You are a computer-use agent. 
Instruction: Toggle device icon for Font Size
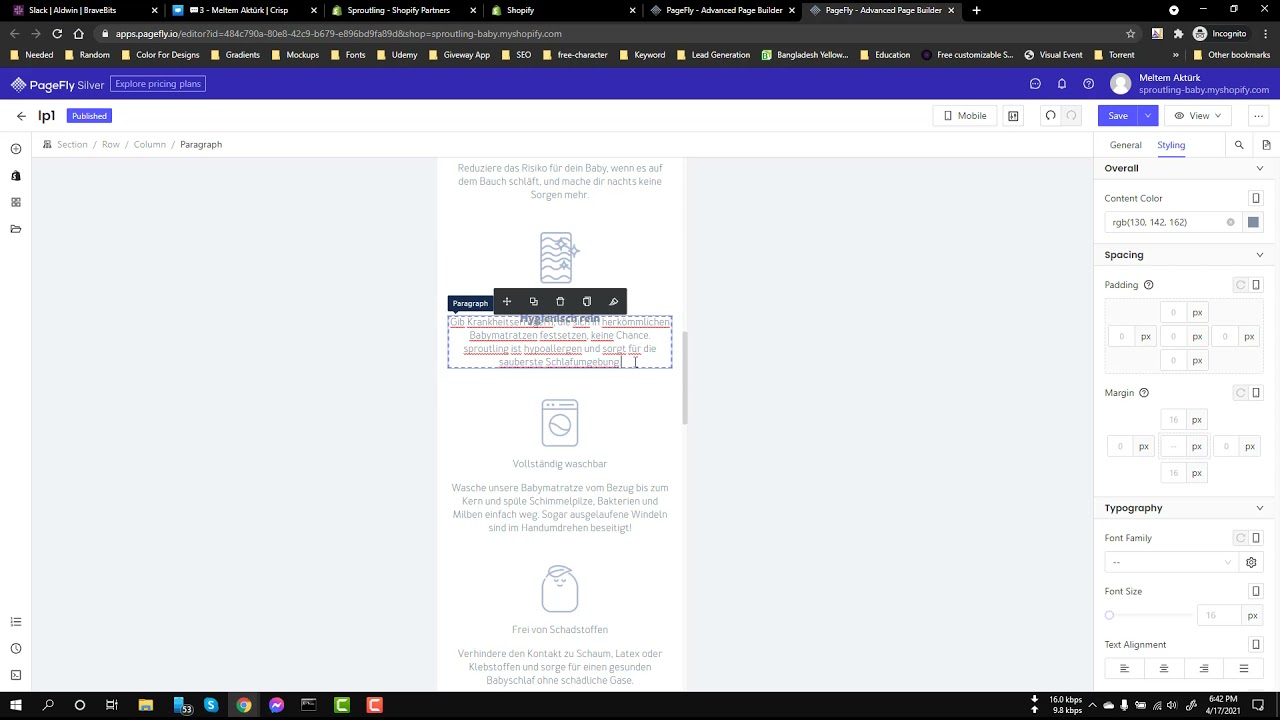click(x=1256, y=592)
